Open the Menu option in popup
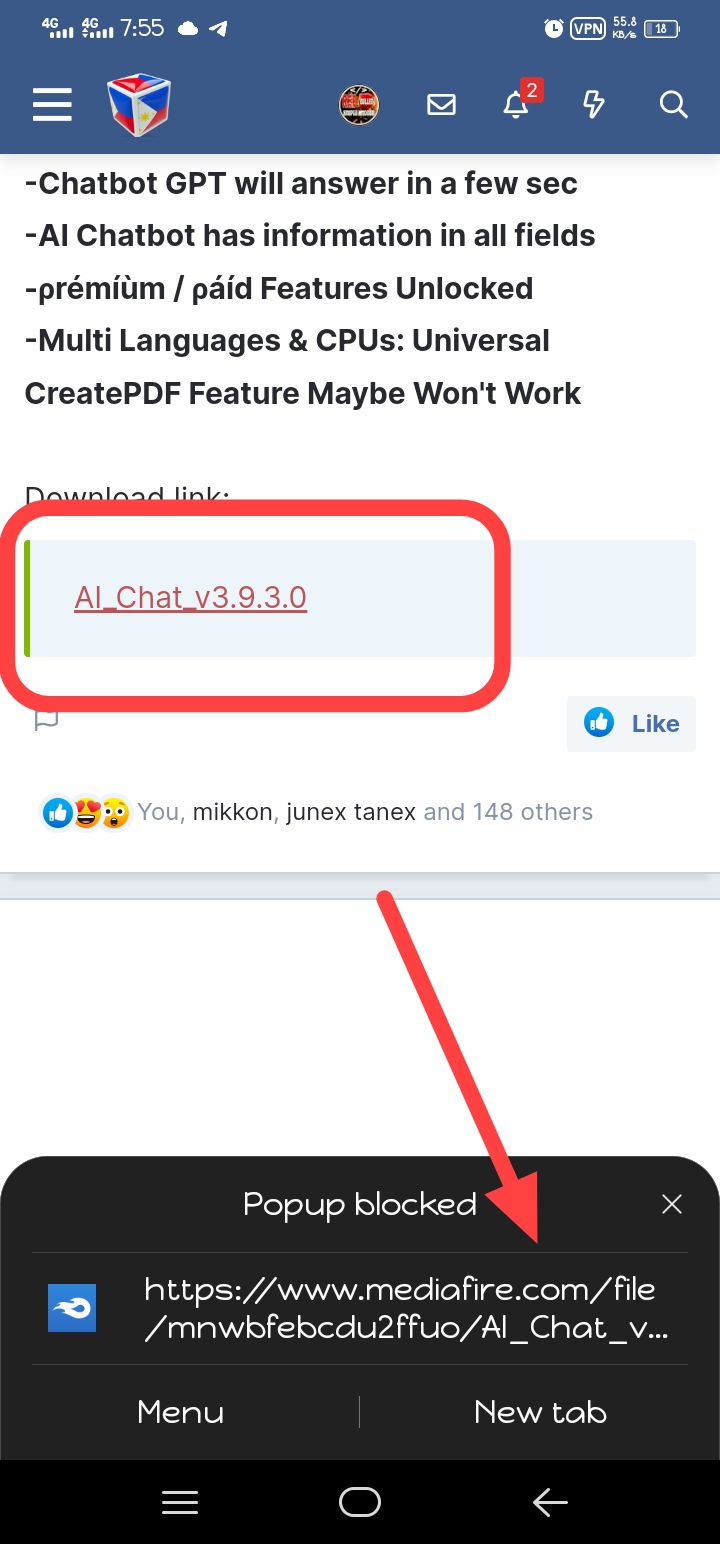The width and height of the screenshot is (720, 1544). 181,1412
